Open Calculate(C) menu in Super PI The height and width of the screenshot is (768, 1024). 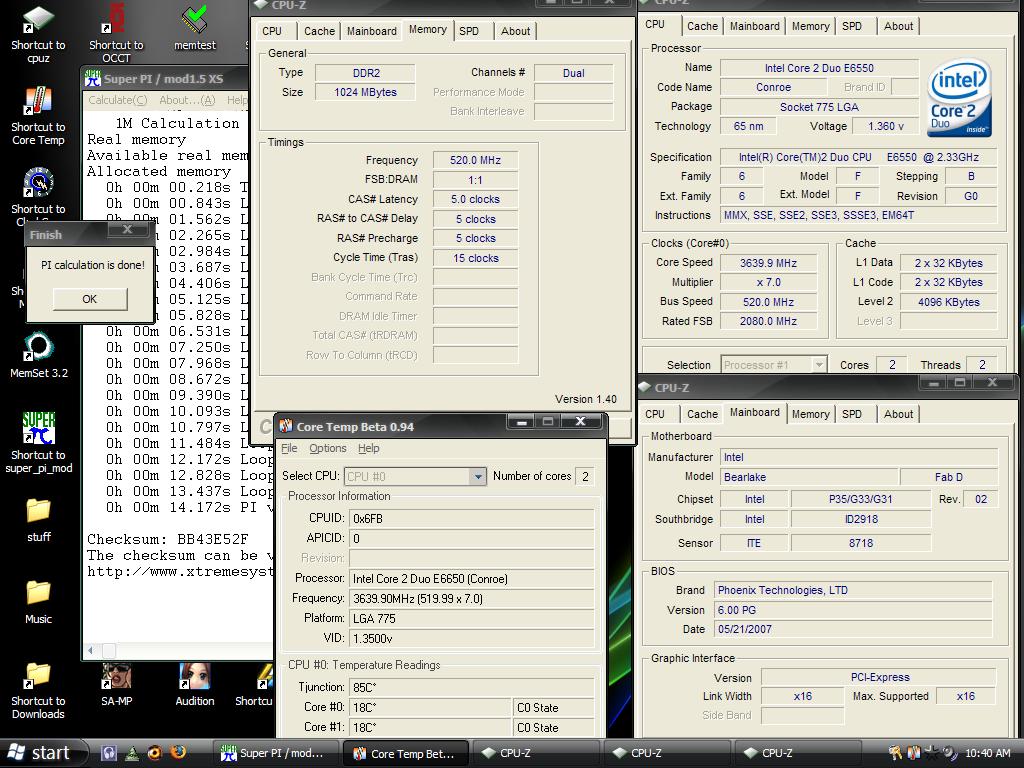coord(118,100)
